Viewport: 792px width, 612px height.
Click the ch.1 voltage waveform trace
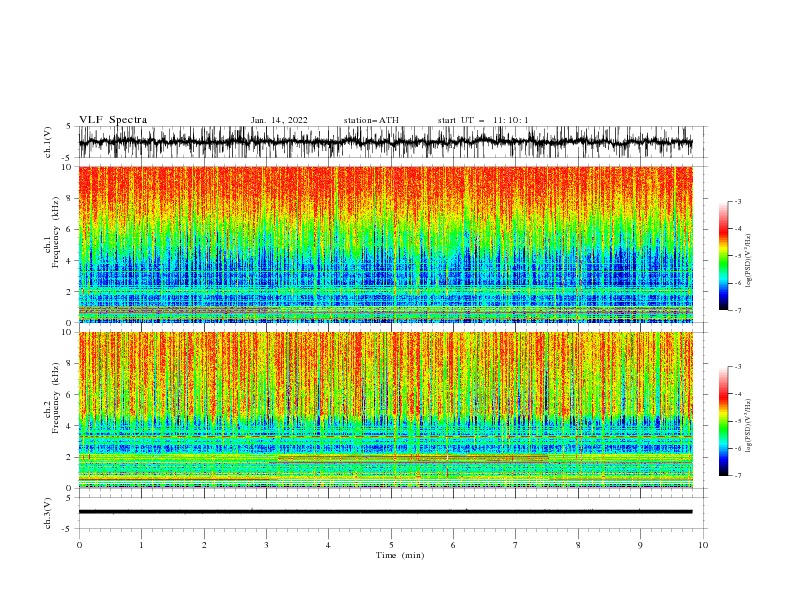pyautogui.click(x=385, y=142)
